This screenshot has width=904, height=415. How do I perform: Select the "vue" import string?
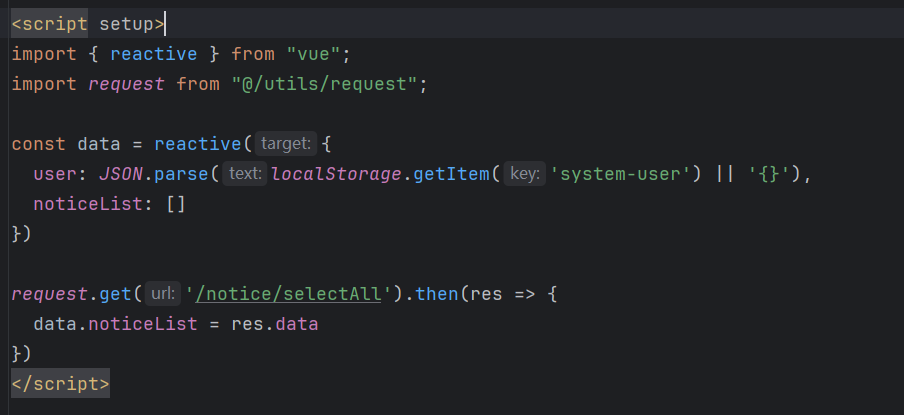(x=313, y=54)
